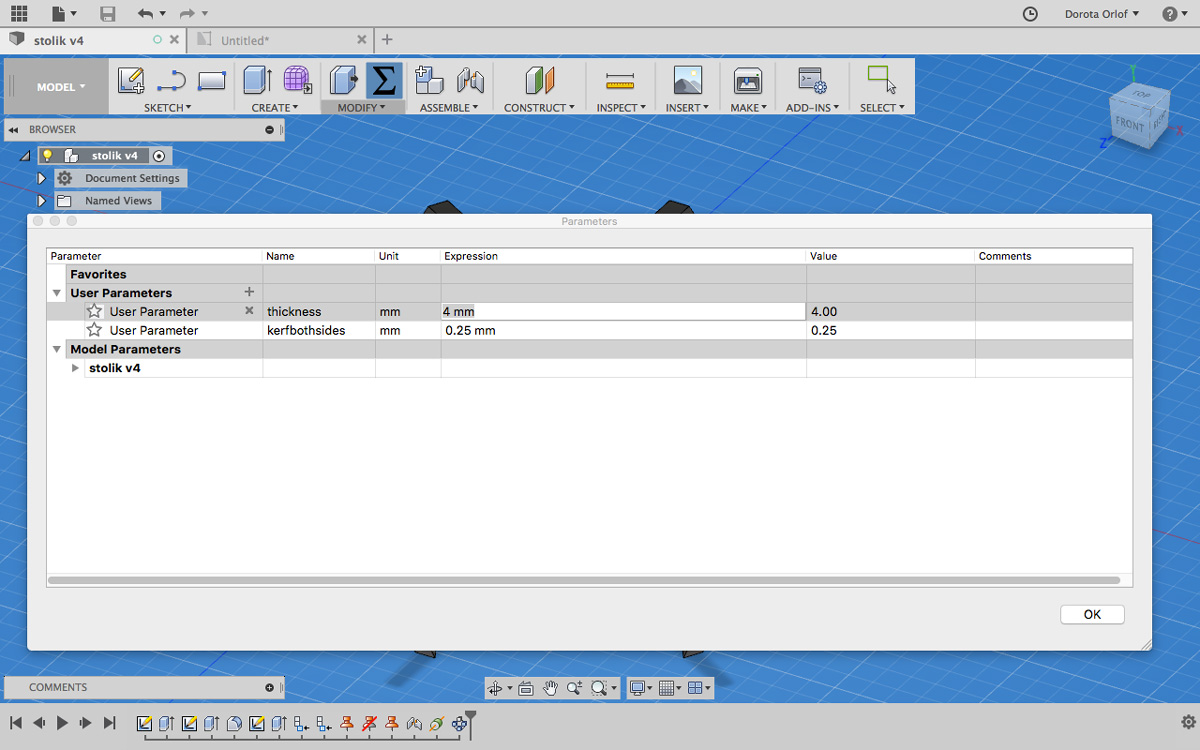
Task: Launch Scripts and Add-Ins icon
Action: coord(811,81)
